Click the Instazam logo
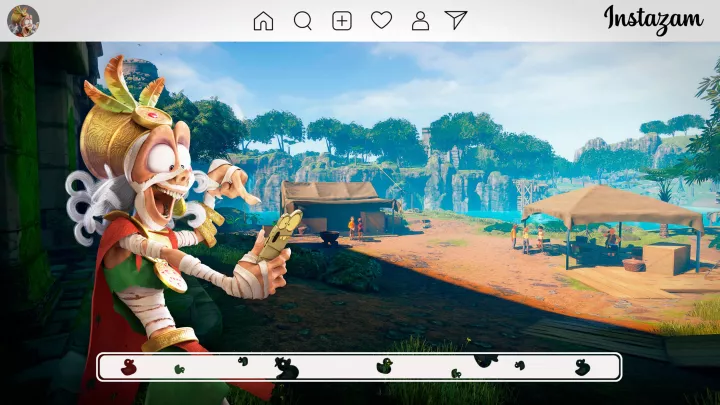Screen dimensions: 720x405 point(653,20)
